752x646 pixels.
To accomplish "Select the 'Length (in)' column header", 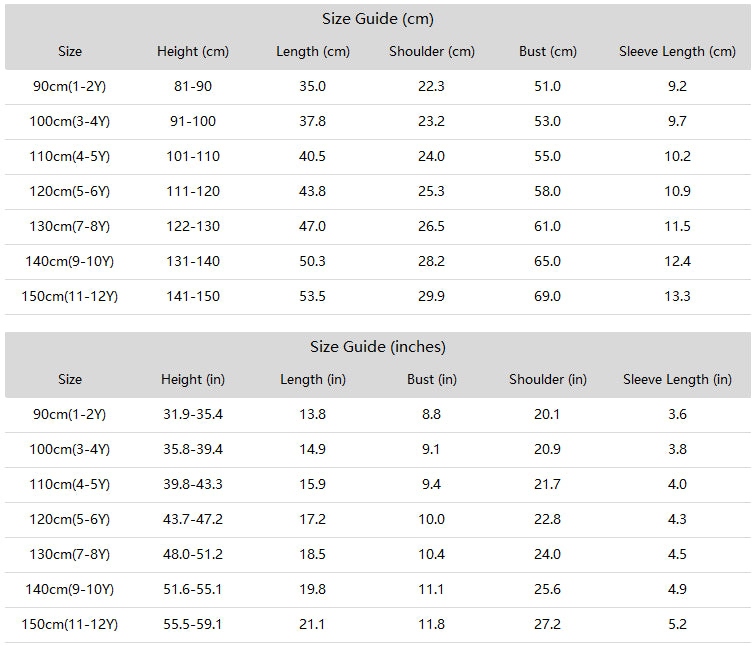I will click(x=313, y=379).
